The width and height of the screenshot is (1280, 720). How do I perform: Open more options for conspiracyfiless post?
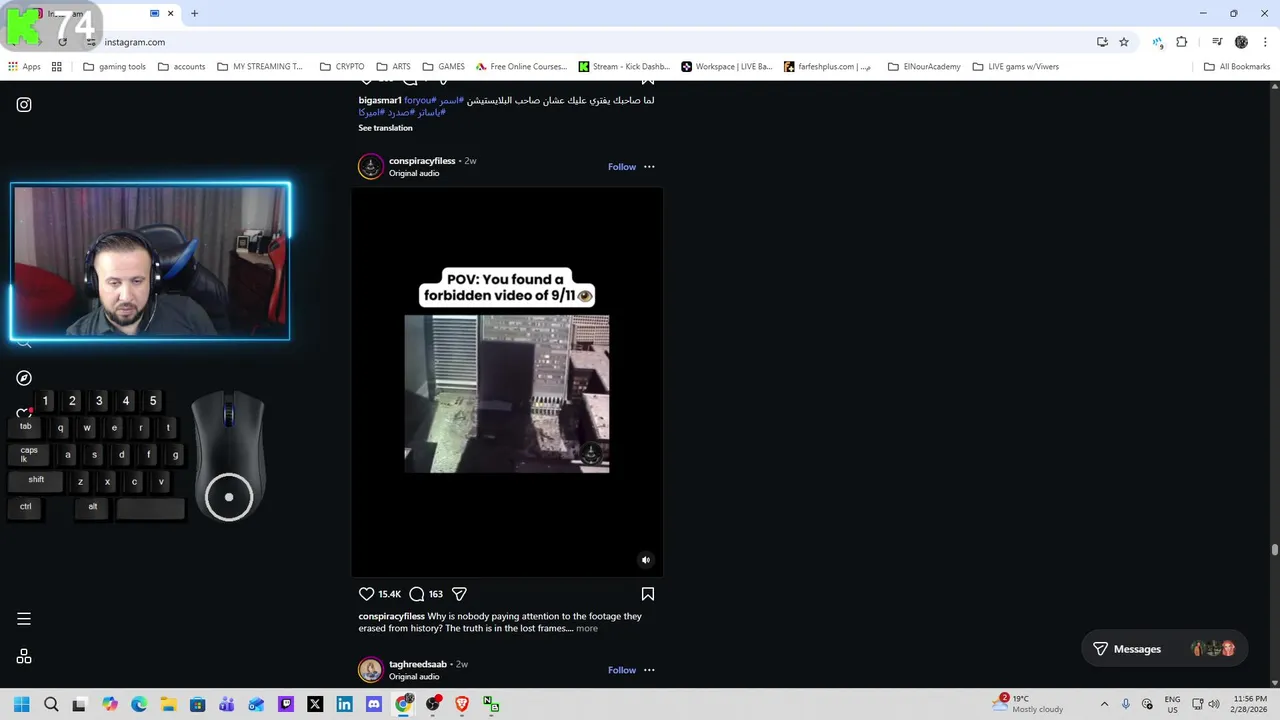(649, 167)
